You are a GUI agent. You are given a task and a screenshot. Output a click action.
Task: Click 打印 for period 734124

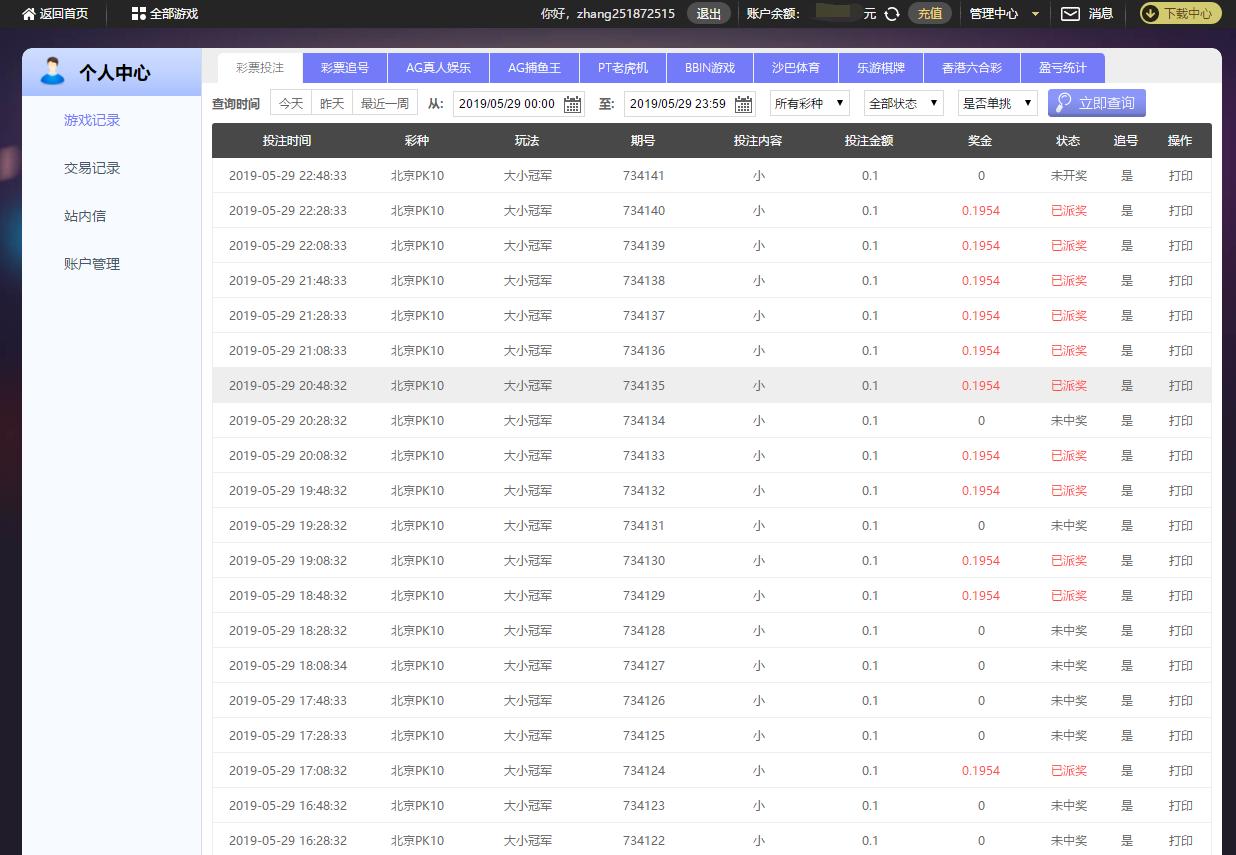(x=1181, y=771)
